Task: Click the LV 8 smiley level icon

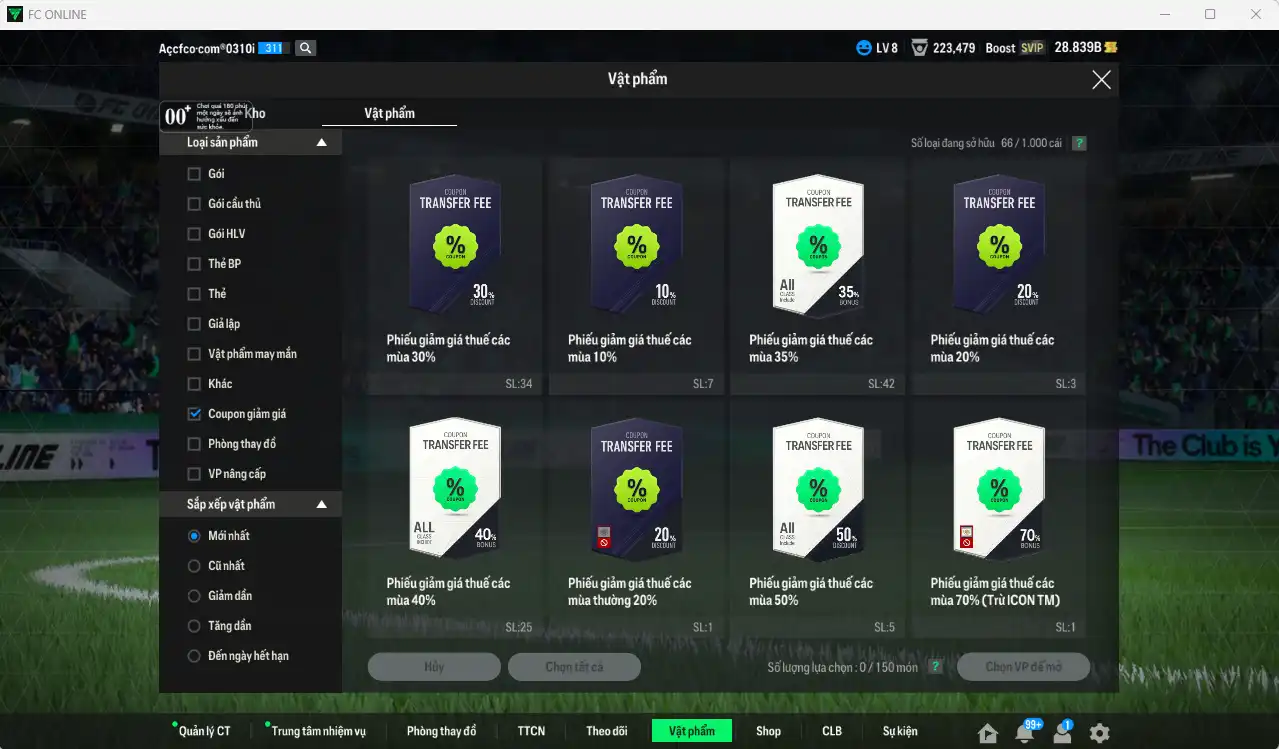Action: click(x=863, y=48)
